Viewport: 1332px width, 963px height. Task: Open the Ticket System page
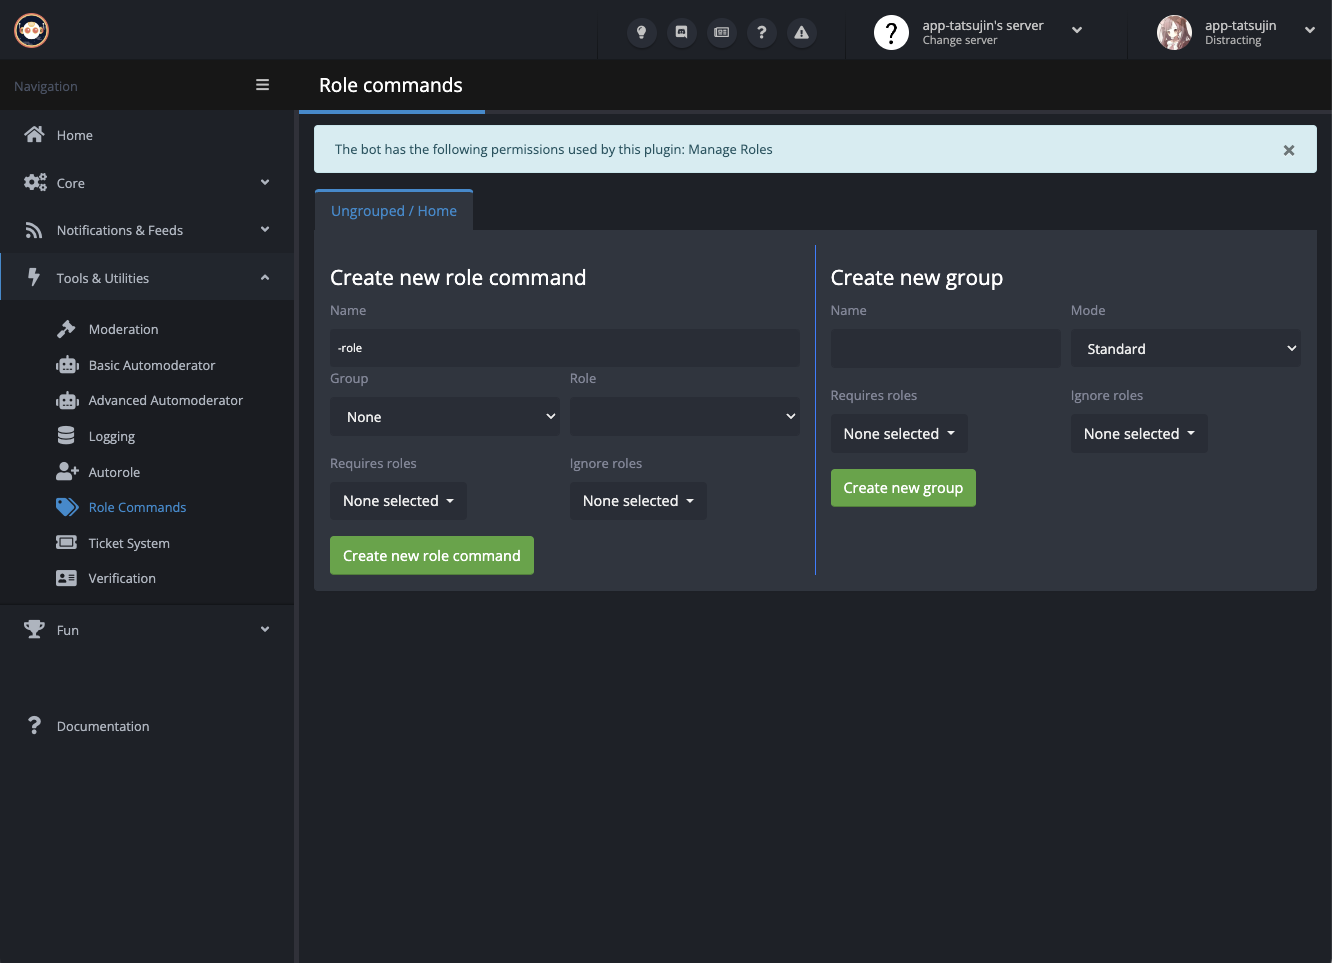coord(129,543)
